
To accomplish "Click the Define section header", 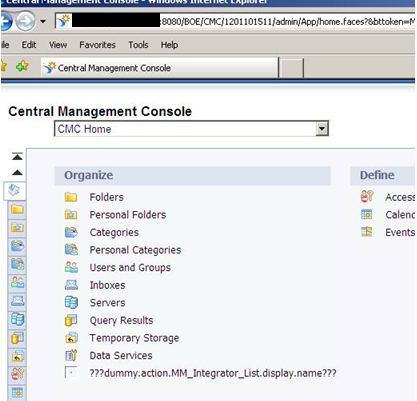I will click(382, 175).
